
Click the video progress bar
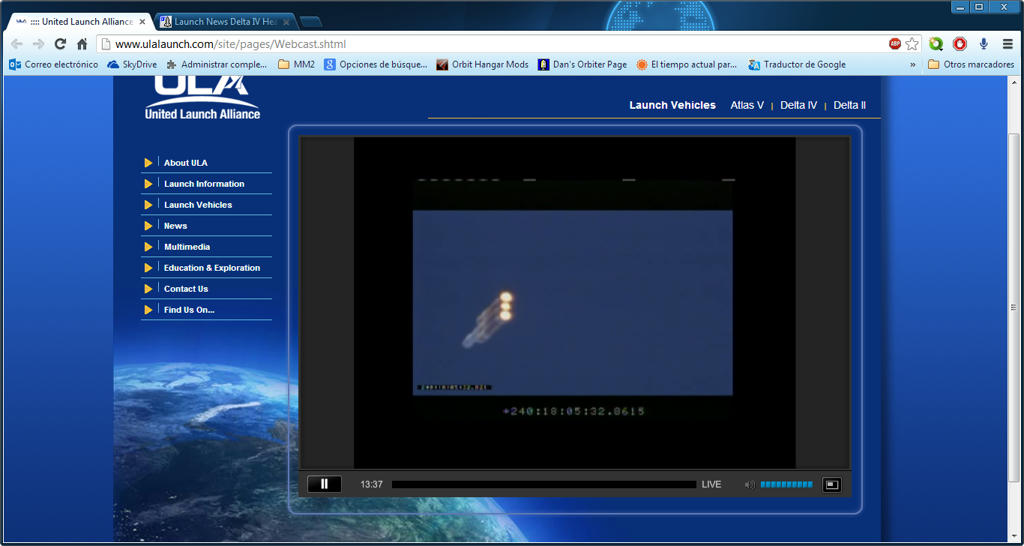tap(544, 485)
